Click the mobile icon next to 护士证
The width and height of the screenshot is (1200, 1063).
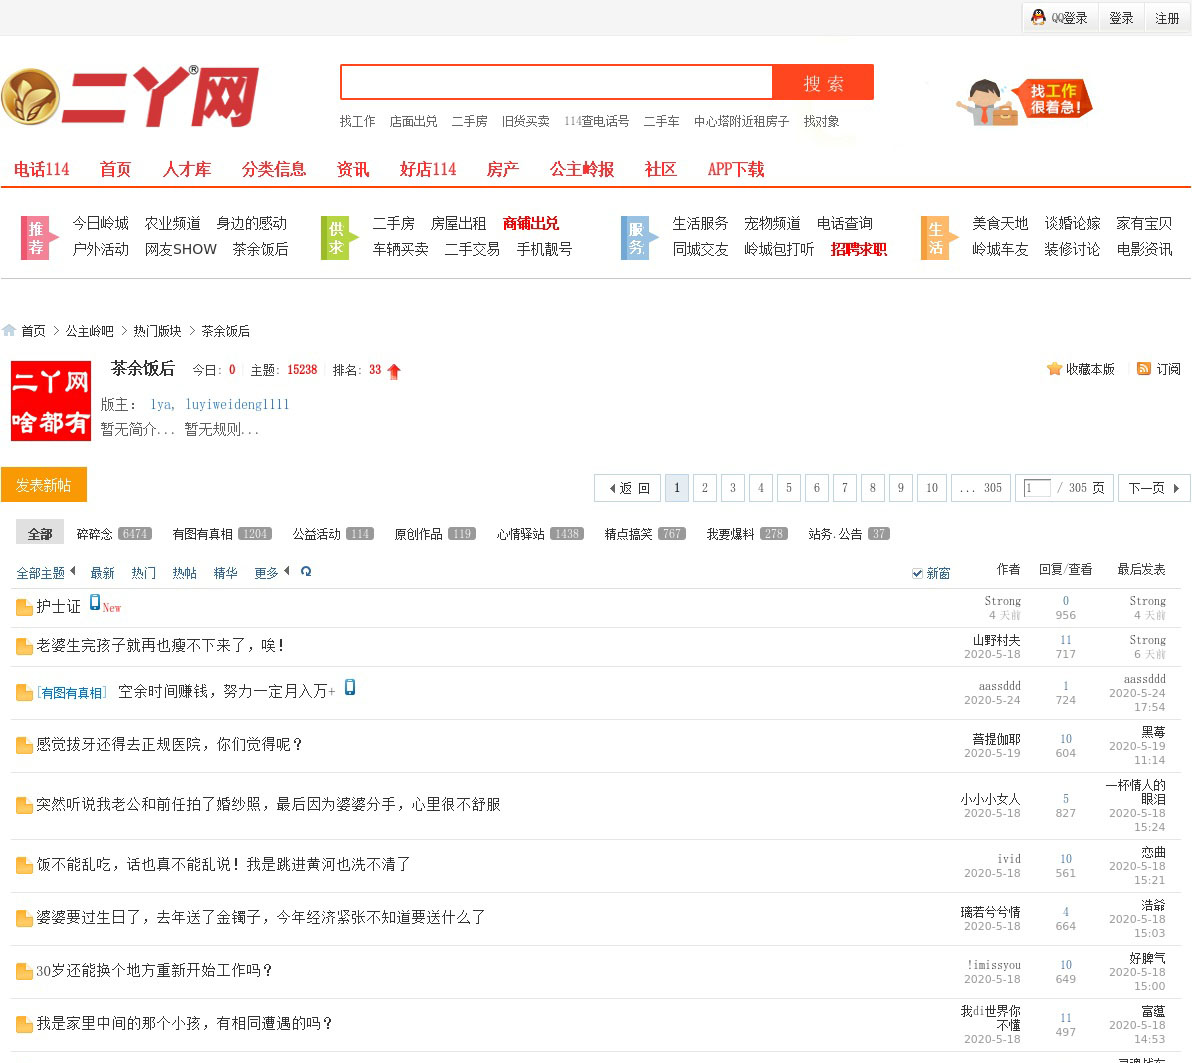(x=95, y=602)
